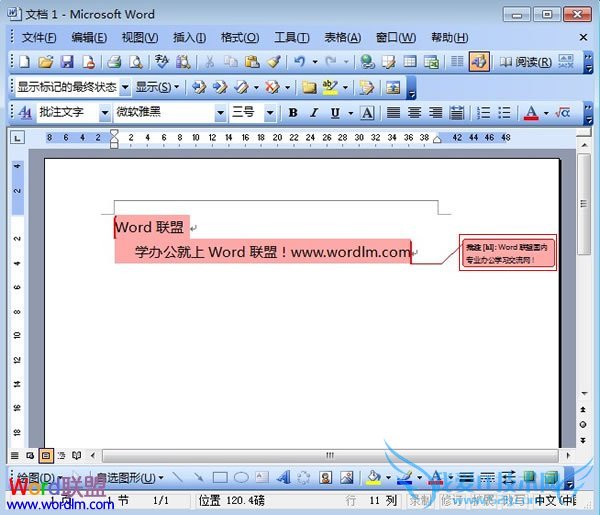Select the Format Painter brush icon
Viewport: 600px width, 515px height.
pyautogui.click(x=274, y=61)
